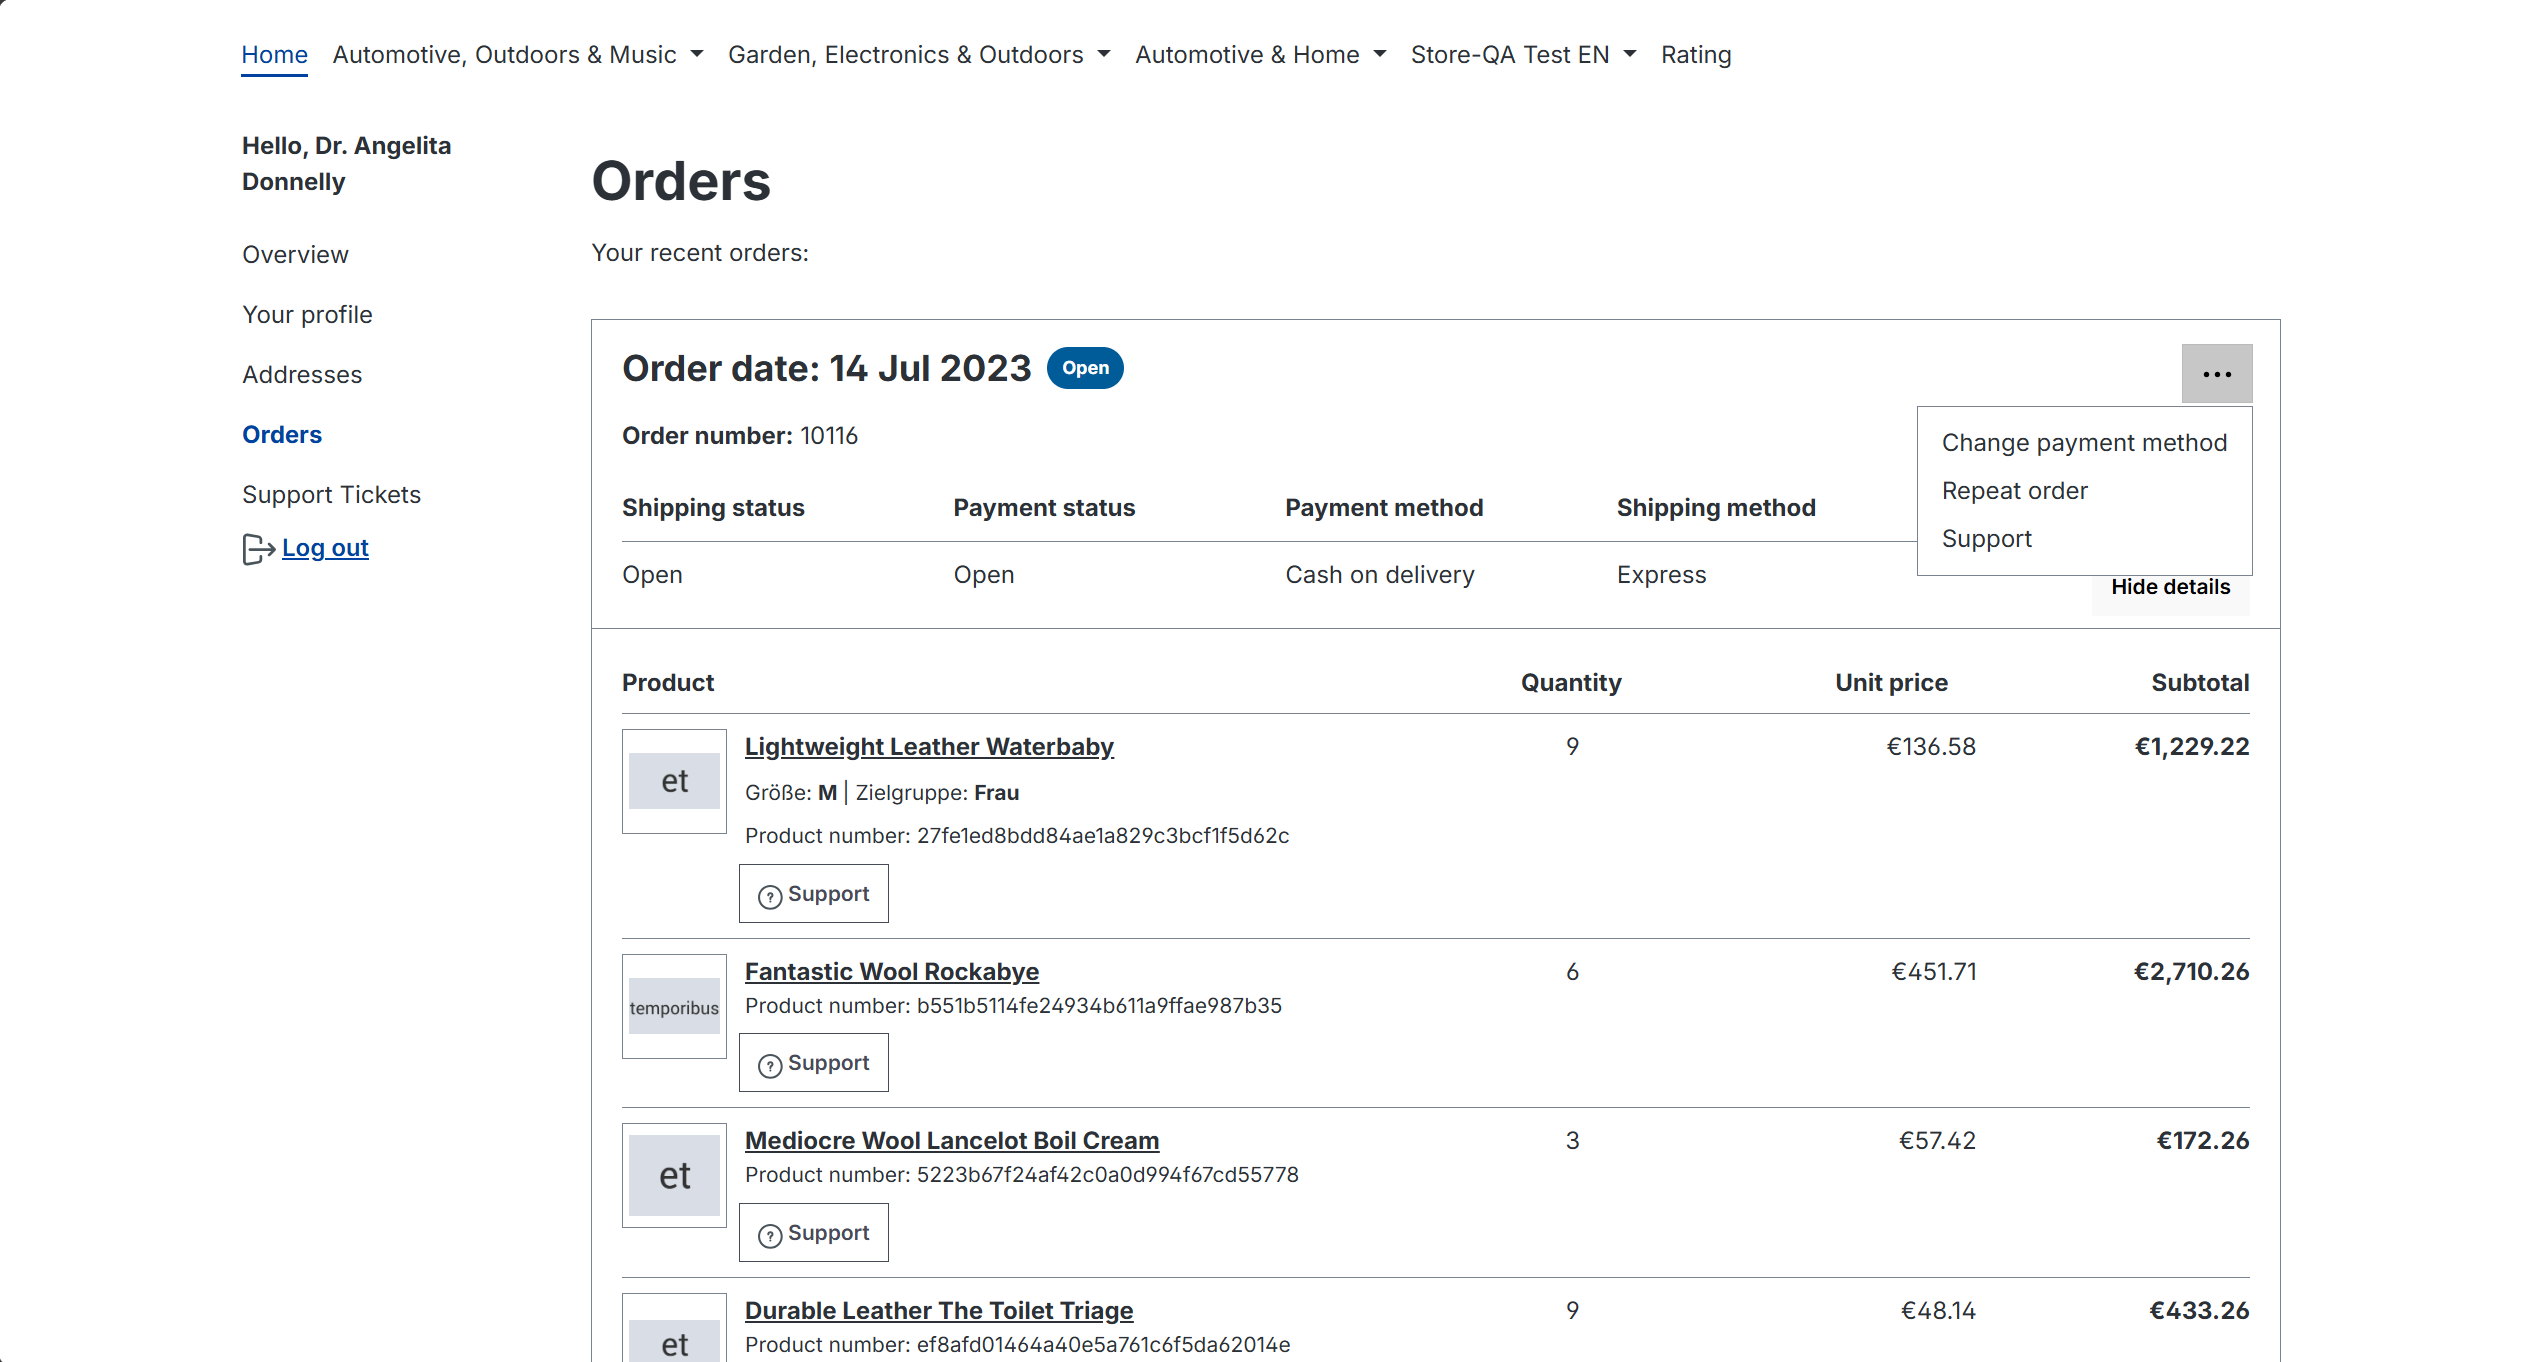
Task: Select Support in the order context menu
Action: (1986, 539)
